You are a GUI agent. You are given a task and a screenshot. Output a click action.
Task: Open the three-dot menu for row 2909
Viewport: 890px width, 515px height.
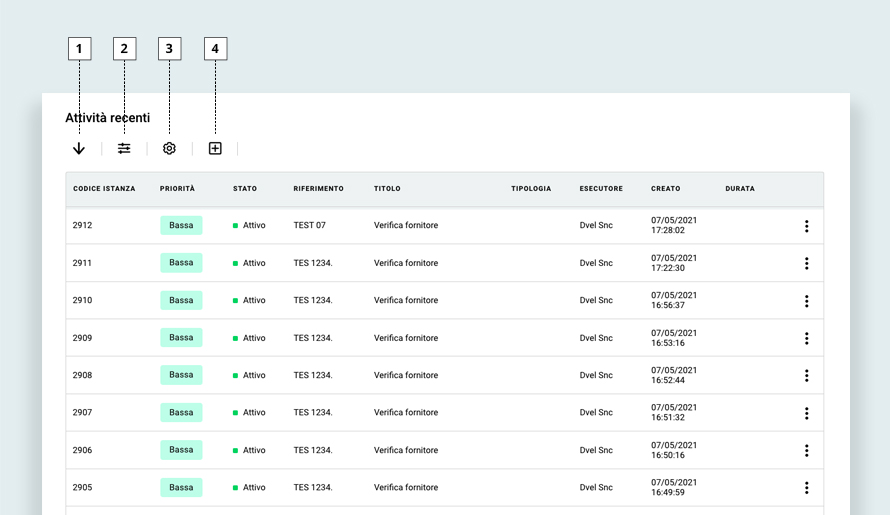(807, 338)
